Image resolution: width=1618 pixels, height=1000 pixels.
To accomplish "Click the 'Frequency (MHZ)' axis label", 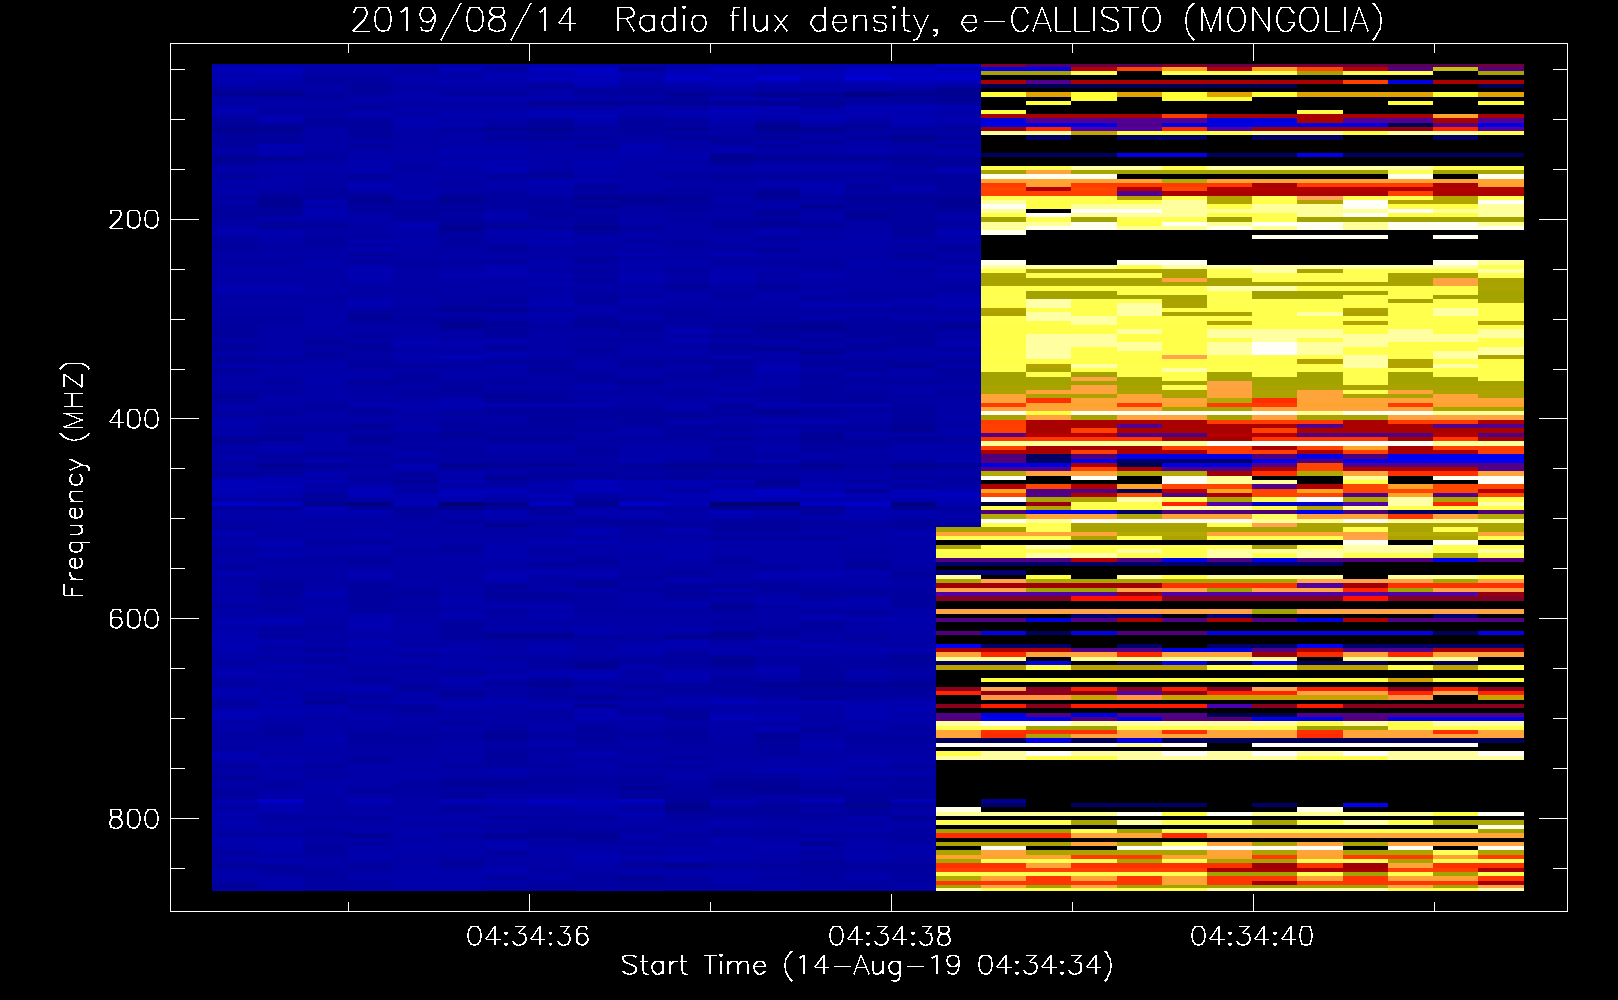I will (x=75, y=479).
